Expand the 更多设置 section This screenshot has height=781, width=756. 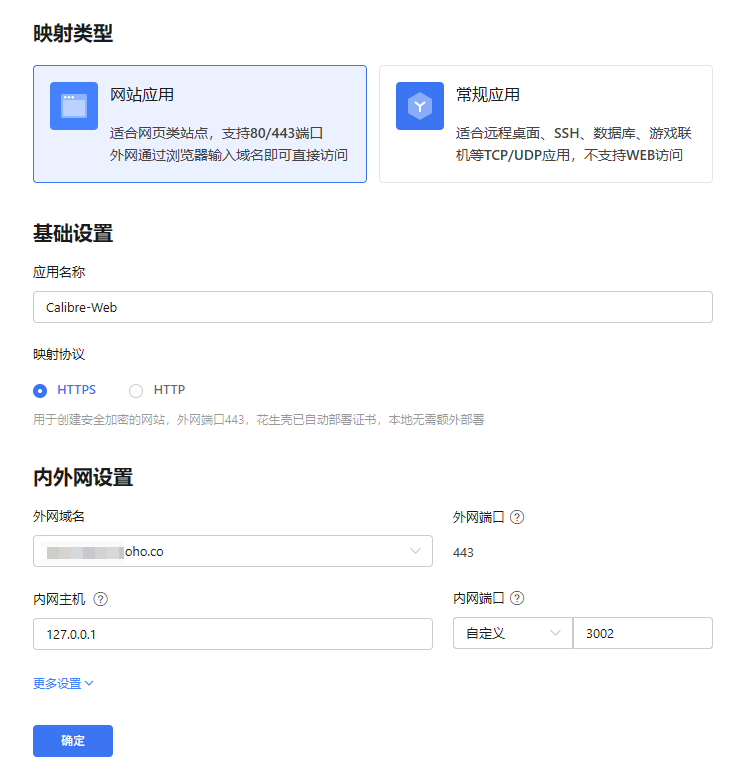(x=63, y=683)
